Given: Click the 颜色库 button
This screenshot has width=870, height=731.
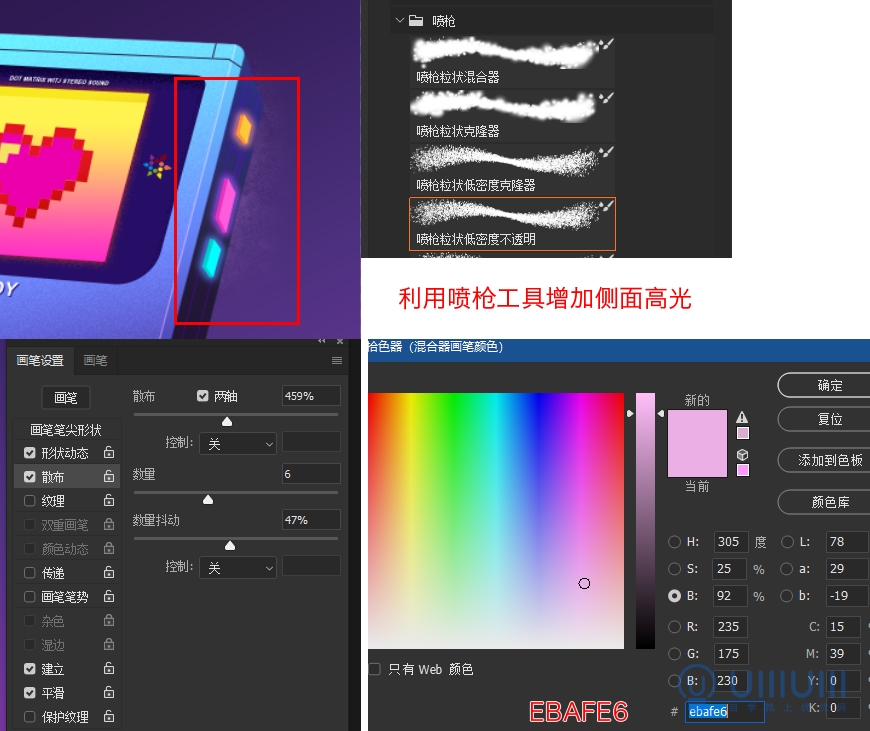Looking at the screenshot, I should pyautogui.click(x=824, y=502).
